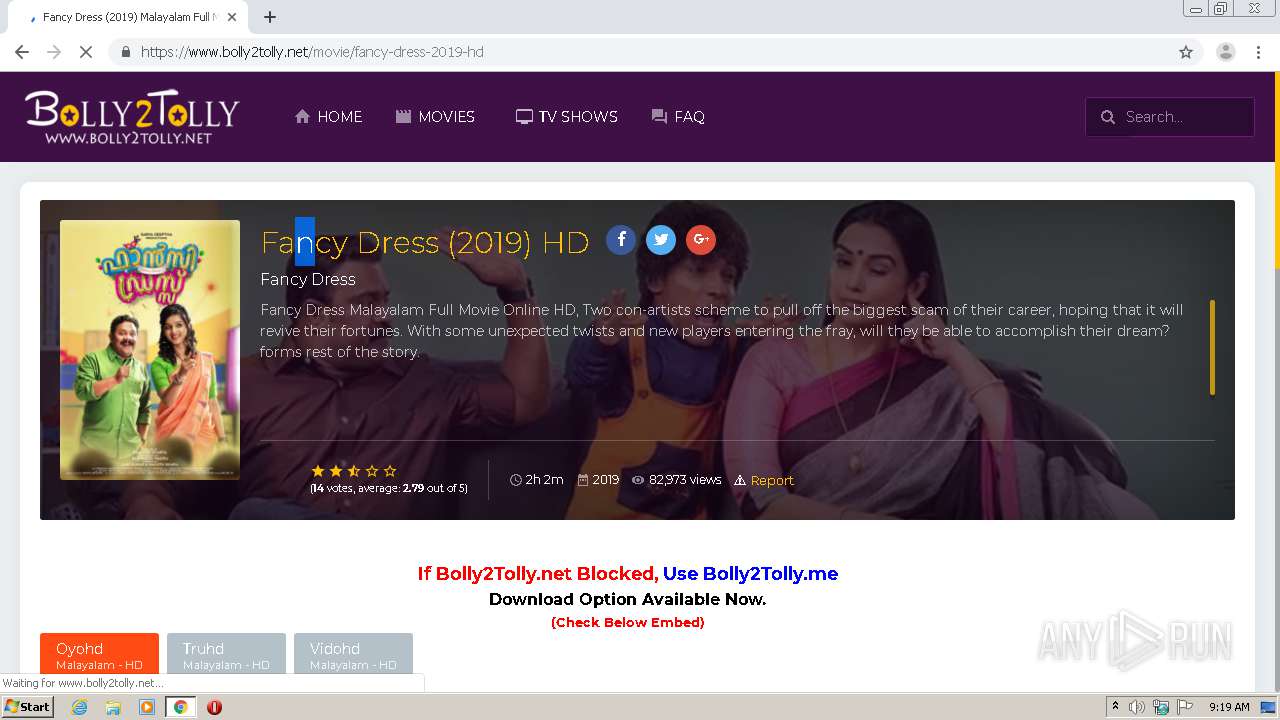The width and height of the screenshot is (1280, 720).
Task: Click Download Option Available Now text
Action: coord(628,600)
